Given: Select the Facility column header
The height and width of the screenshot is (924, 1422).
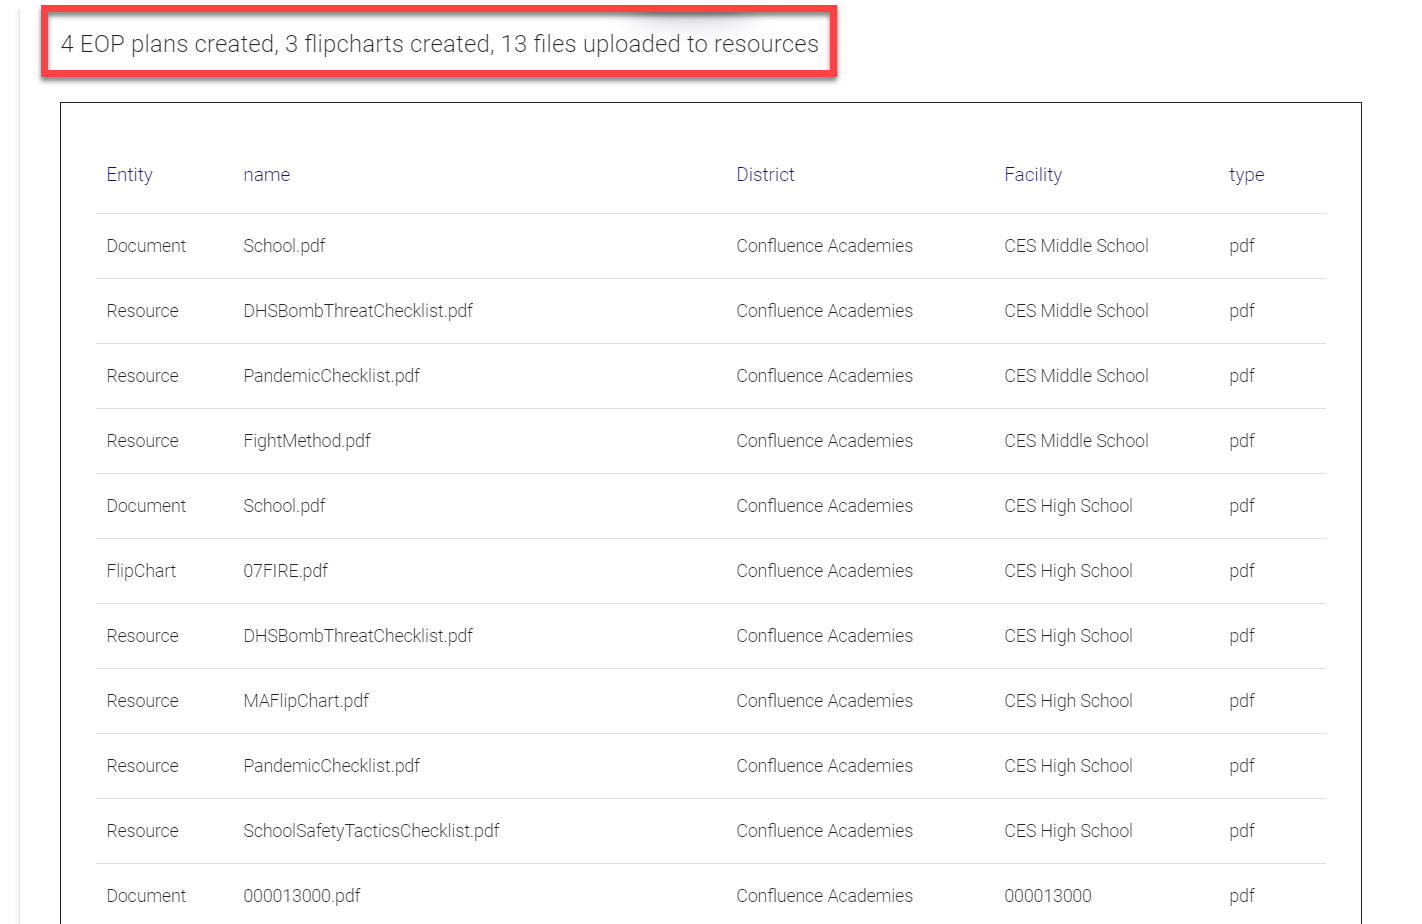Looking at the screenshot, I should coord(1032,175).
